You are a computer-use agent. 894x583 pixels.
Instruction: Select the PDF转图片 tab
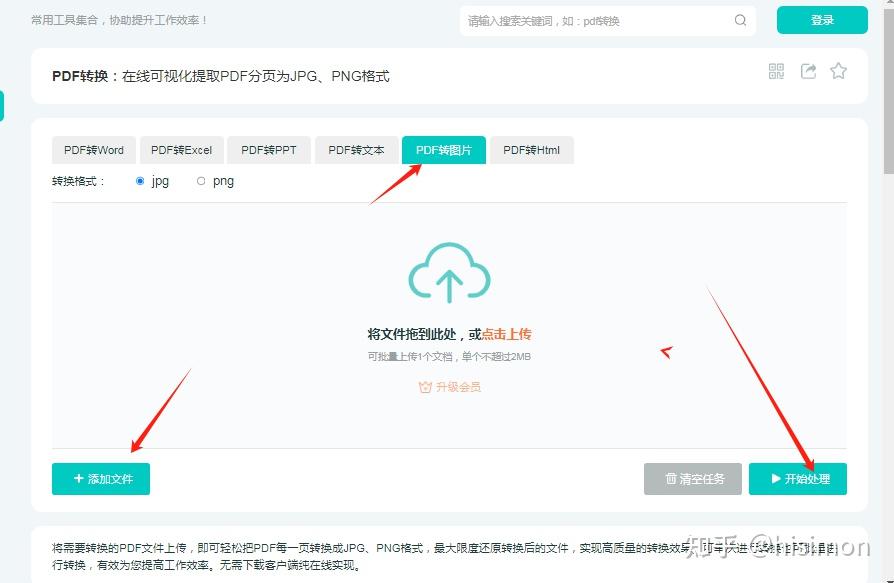[x=444, y=150]
